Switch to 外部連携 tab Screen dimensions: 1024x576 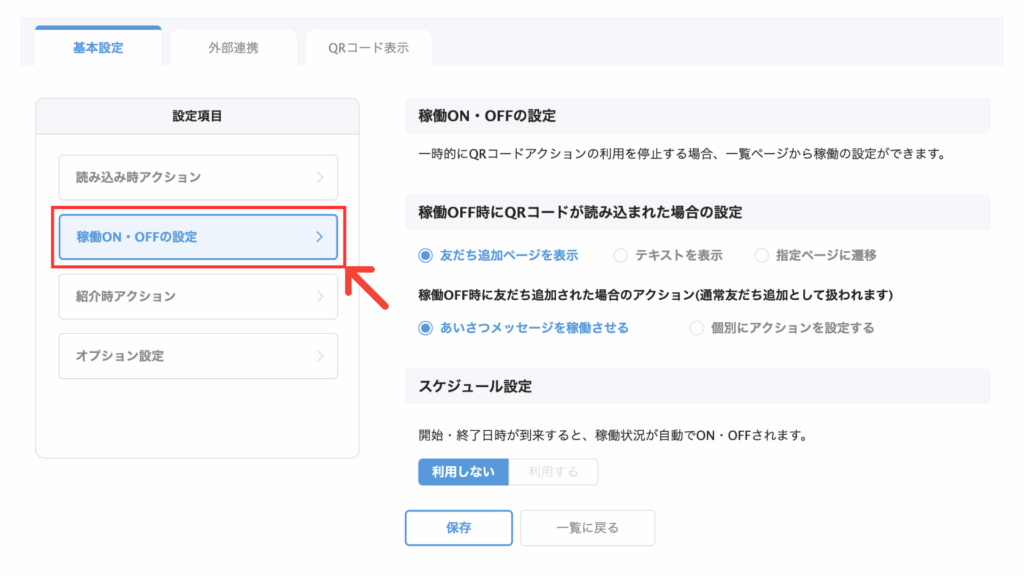(x=233, y=48)
